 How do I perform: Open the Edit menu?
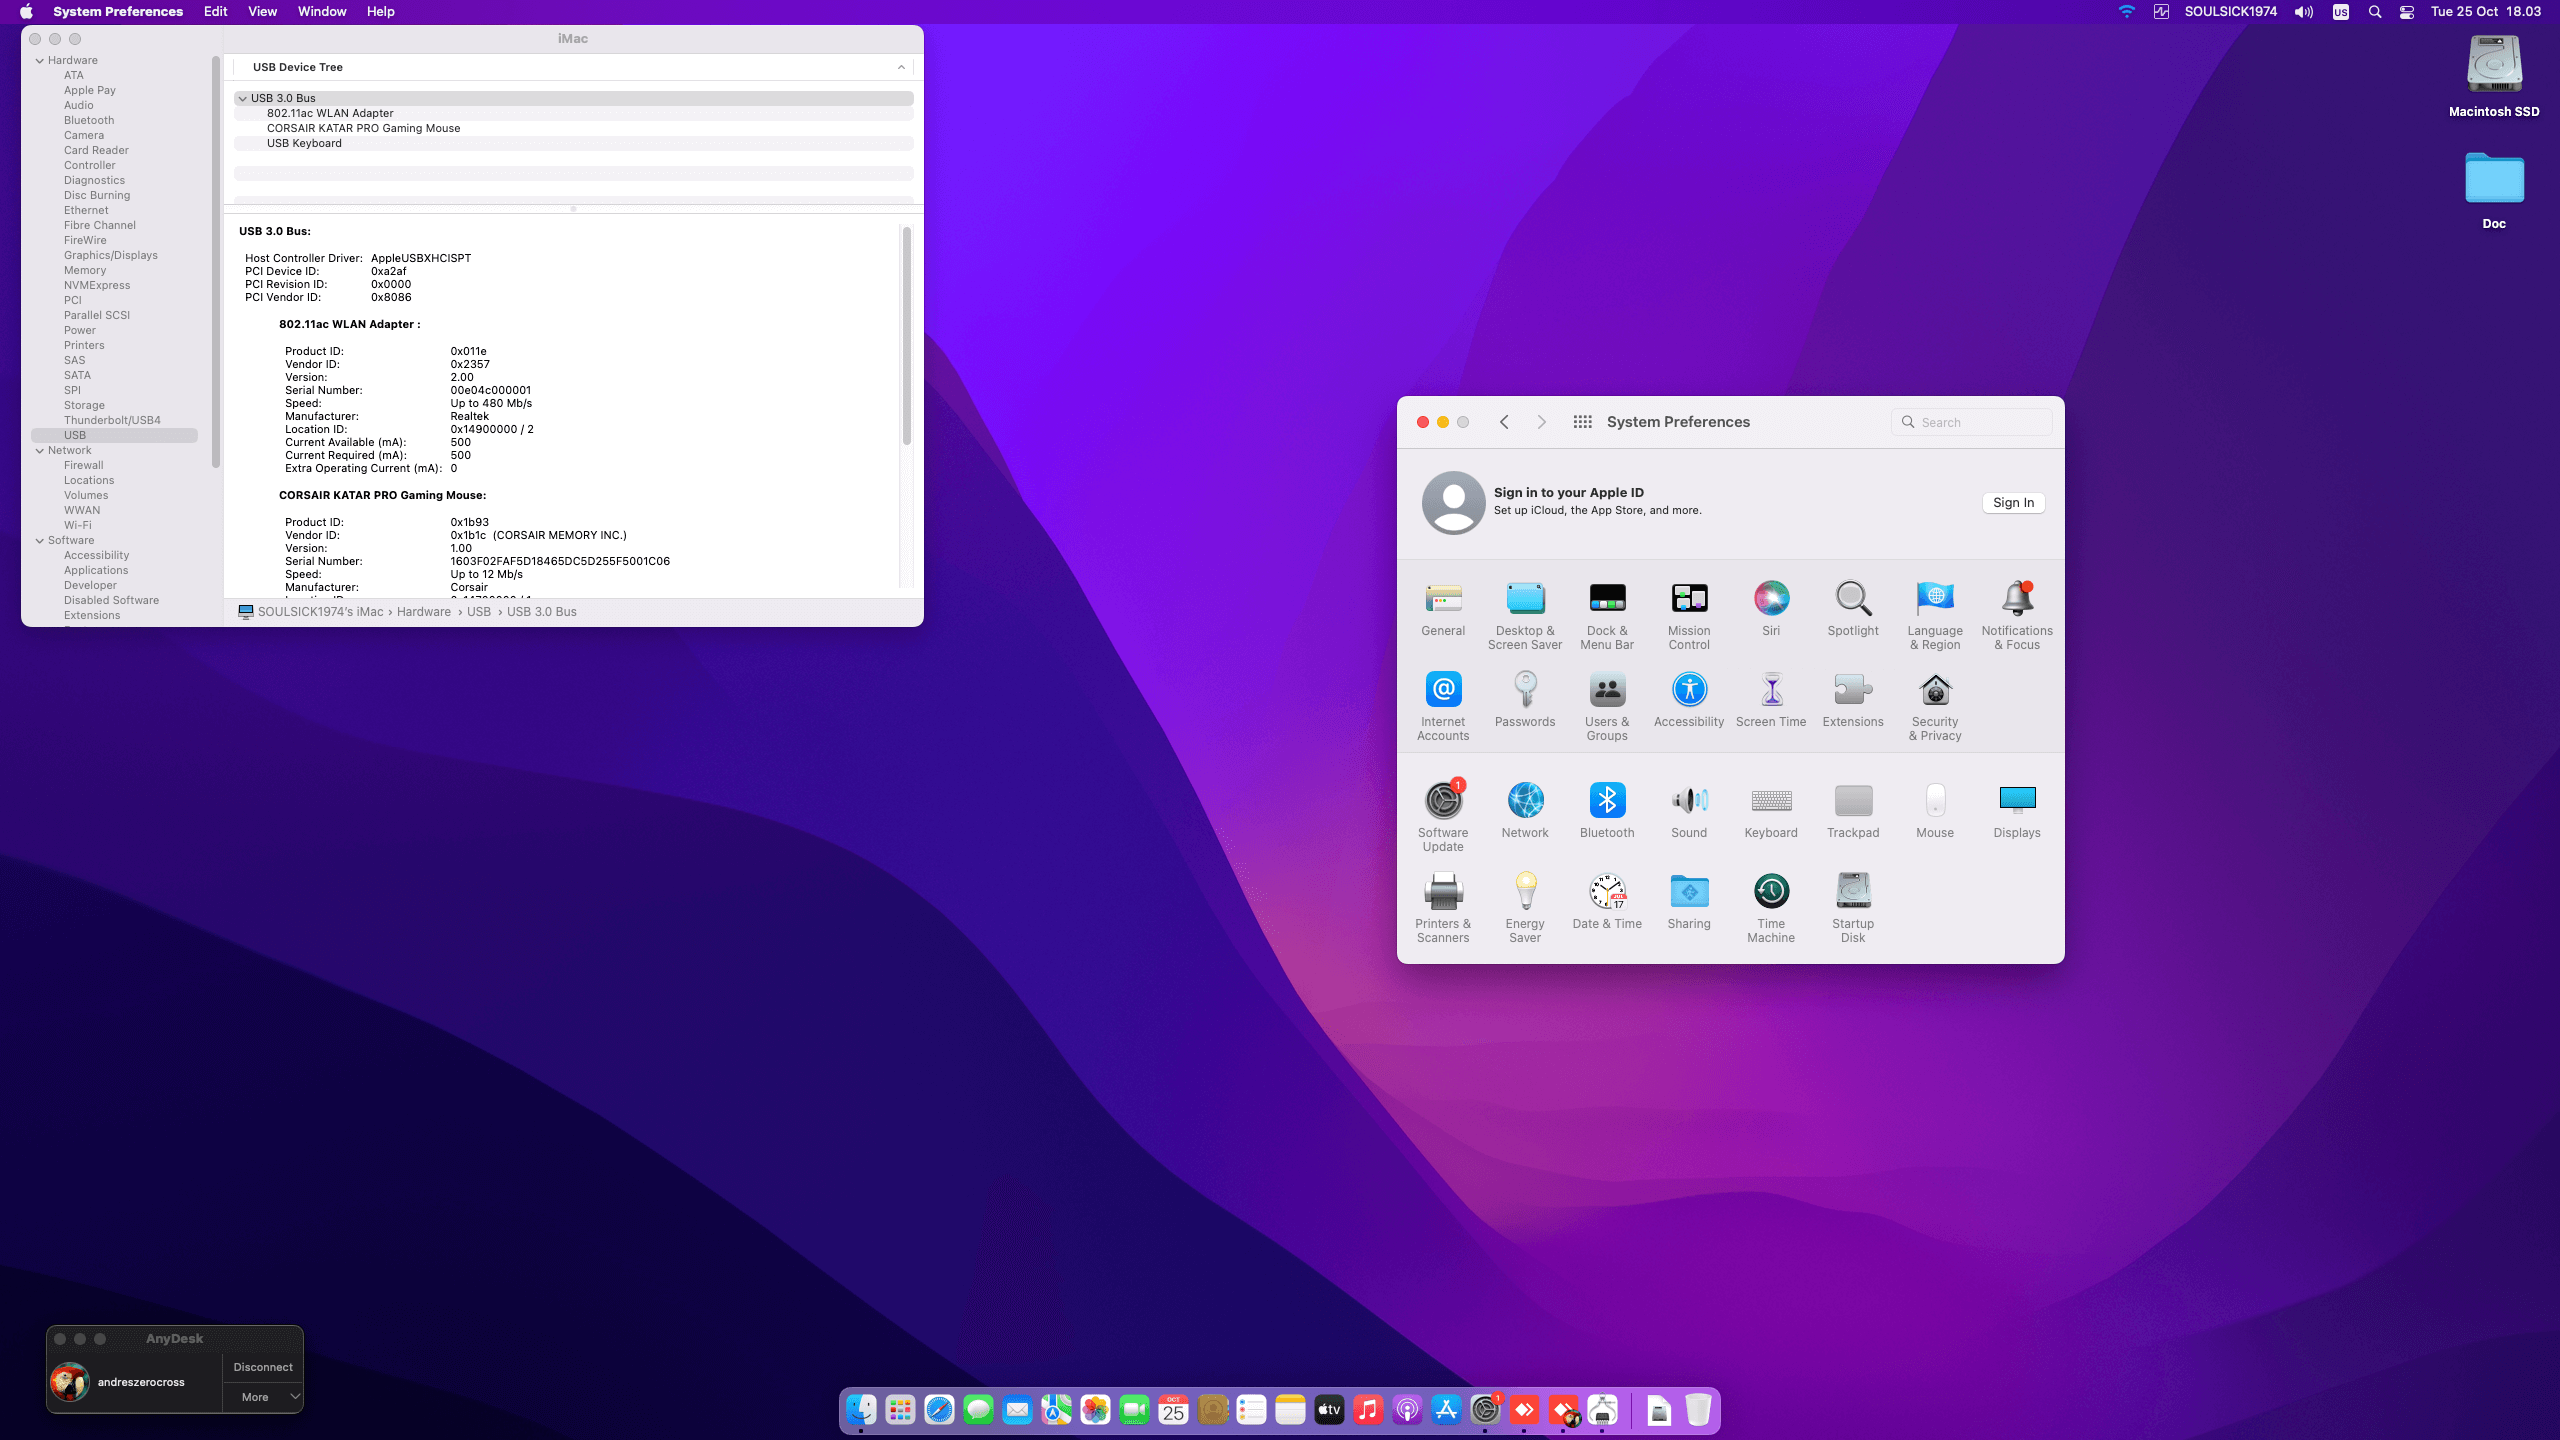click(x=215, y=12)
